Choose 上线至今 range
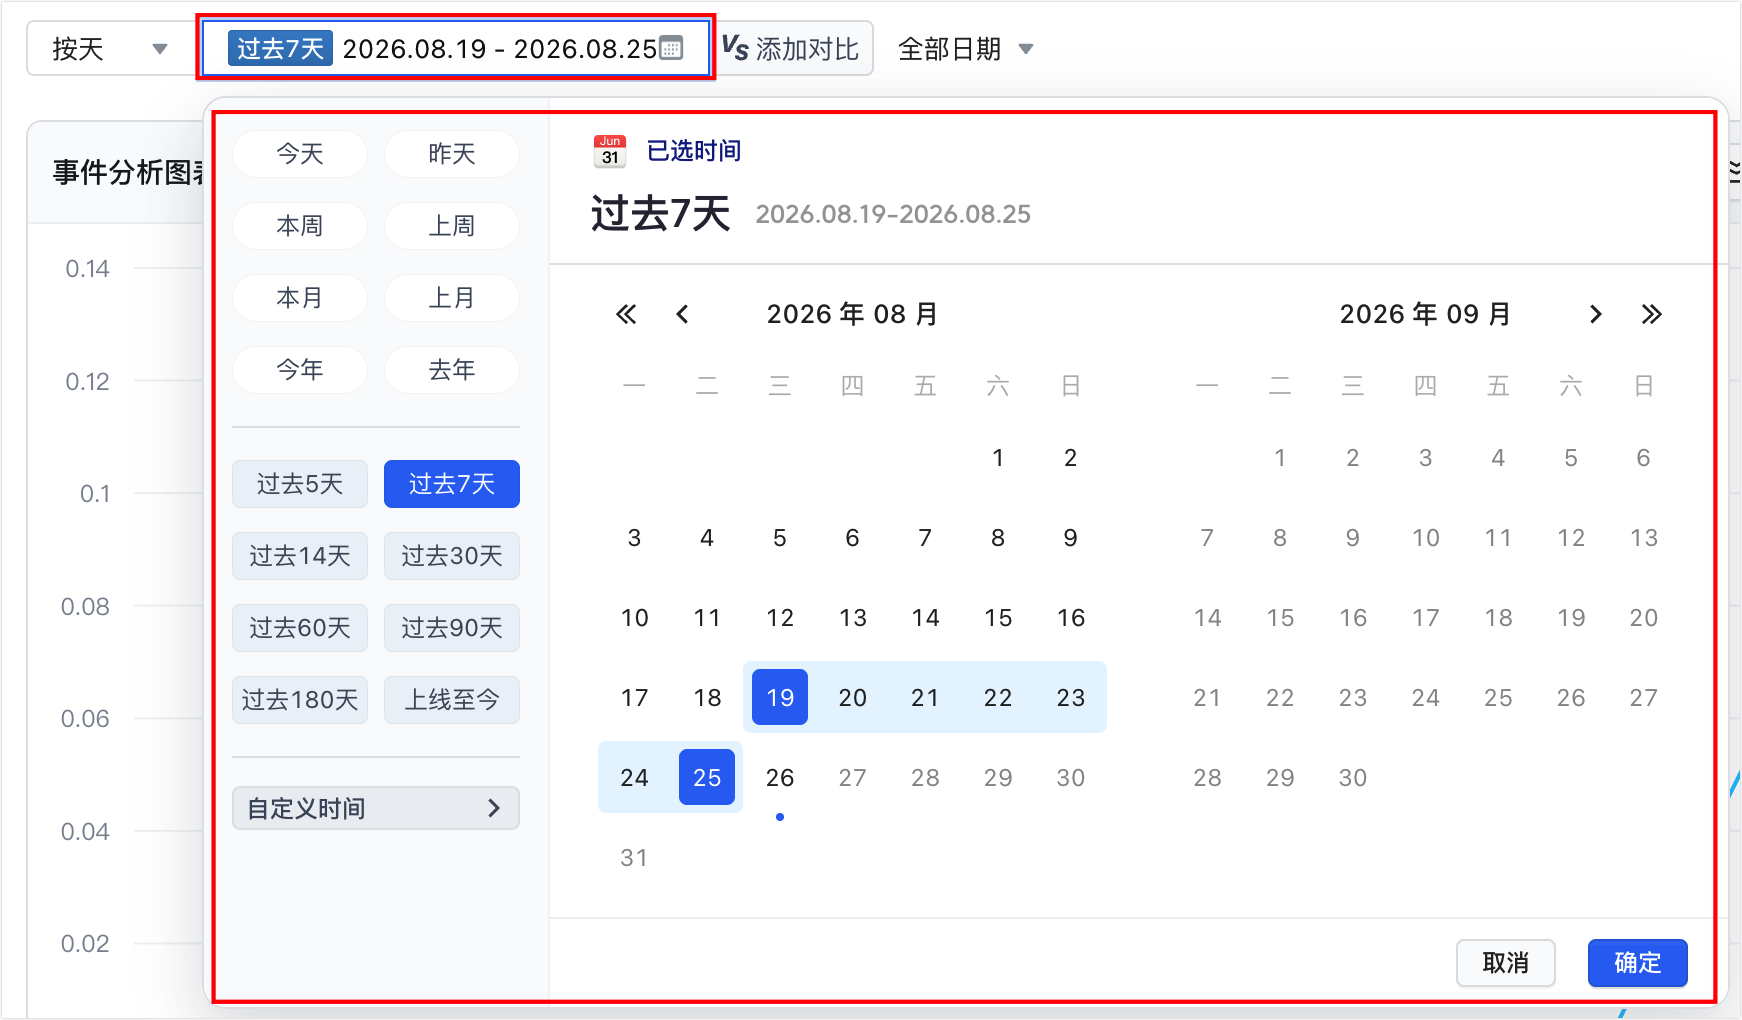Image resolution: width=1742 pixels, height=1020 pixels. (x=452, y=700)
